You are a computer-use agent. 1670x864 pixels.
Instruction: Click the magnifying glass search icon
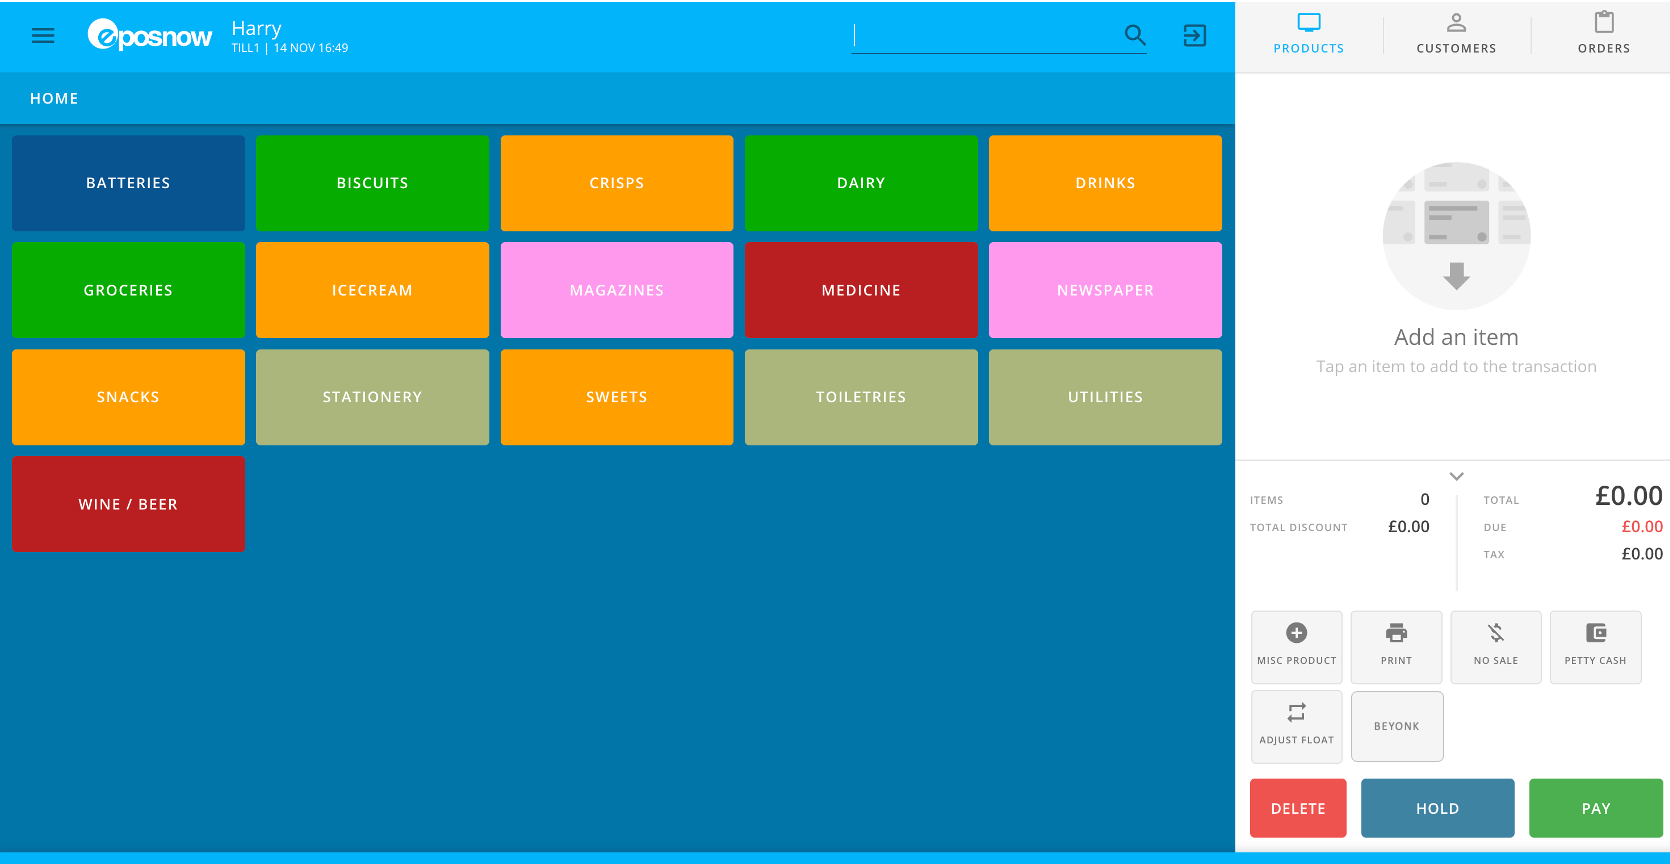click(x=1134, y=36)
